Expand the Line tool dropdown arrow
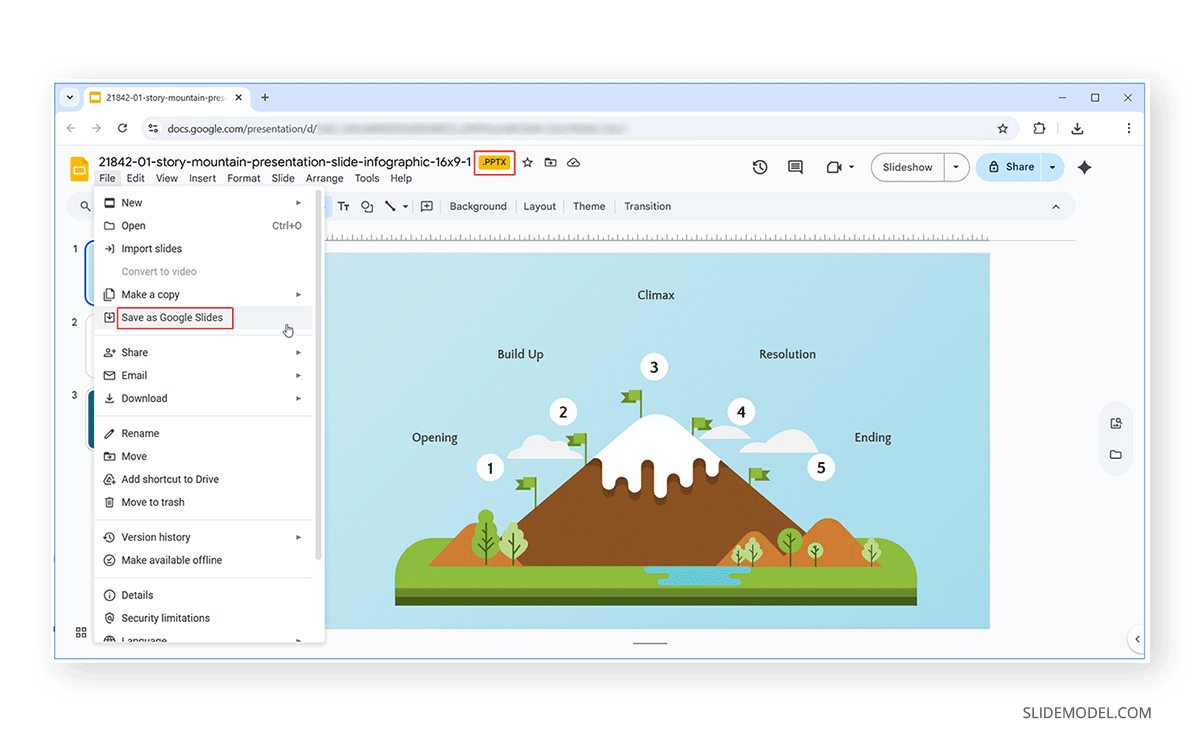The image size is (1200, 743). [404, 206]
